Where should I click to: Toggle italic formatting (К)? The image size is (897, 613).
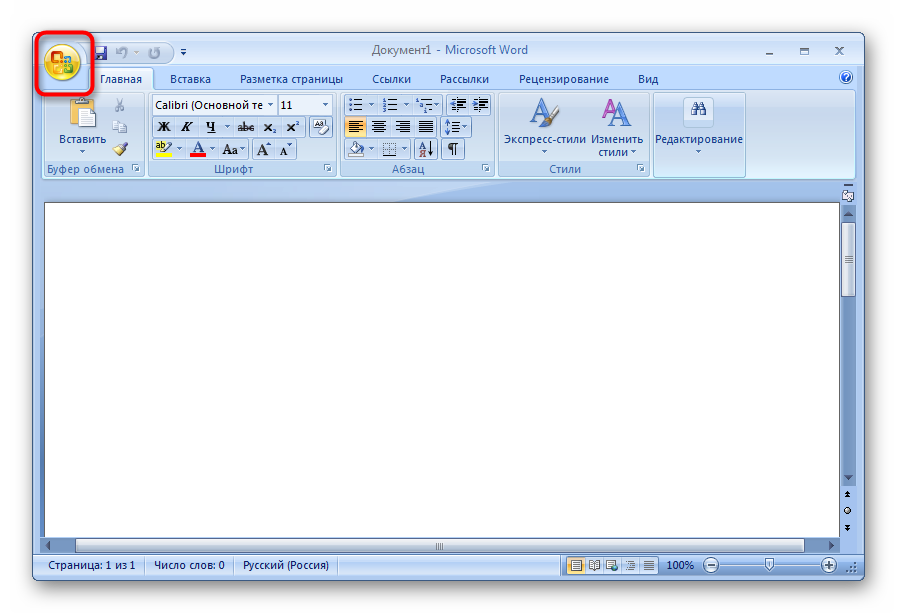[x=186, y=127]
